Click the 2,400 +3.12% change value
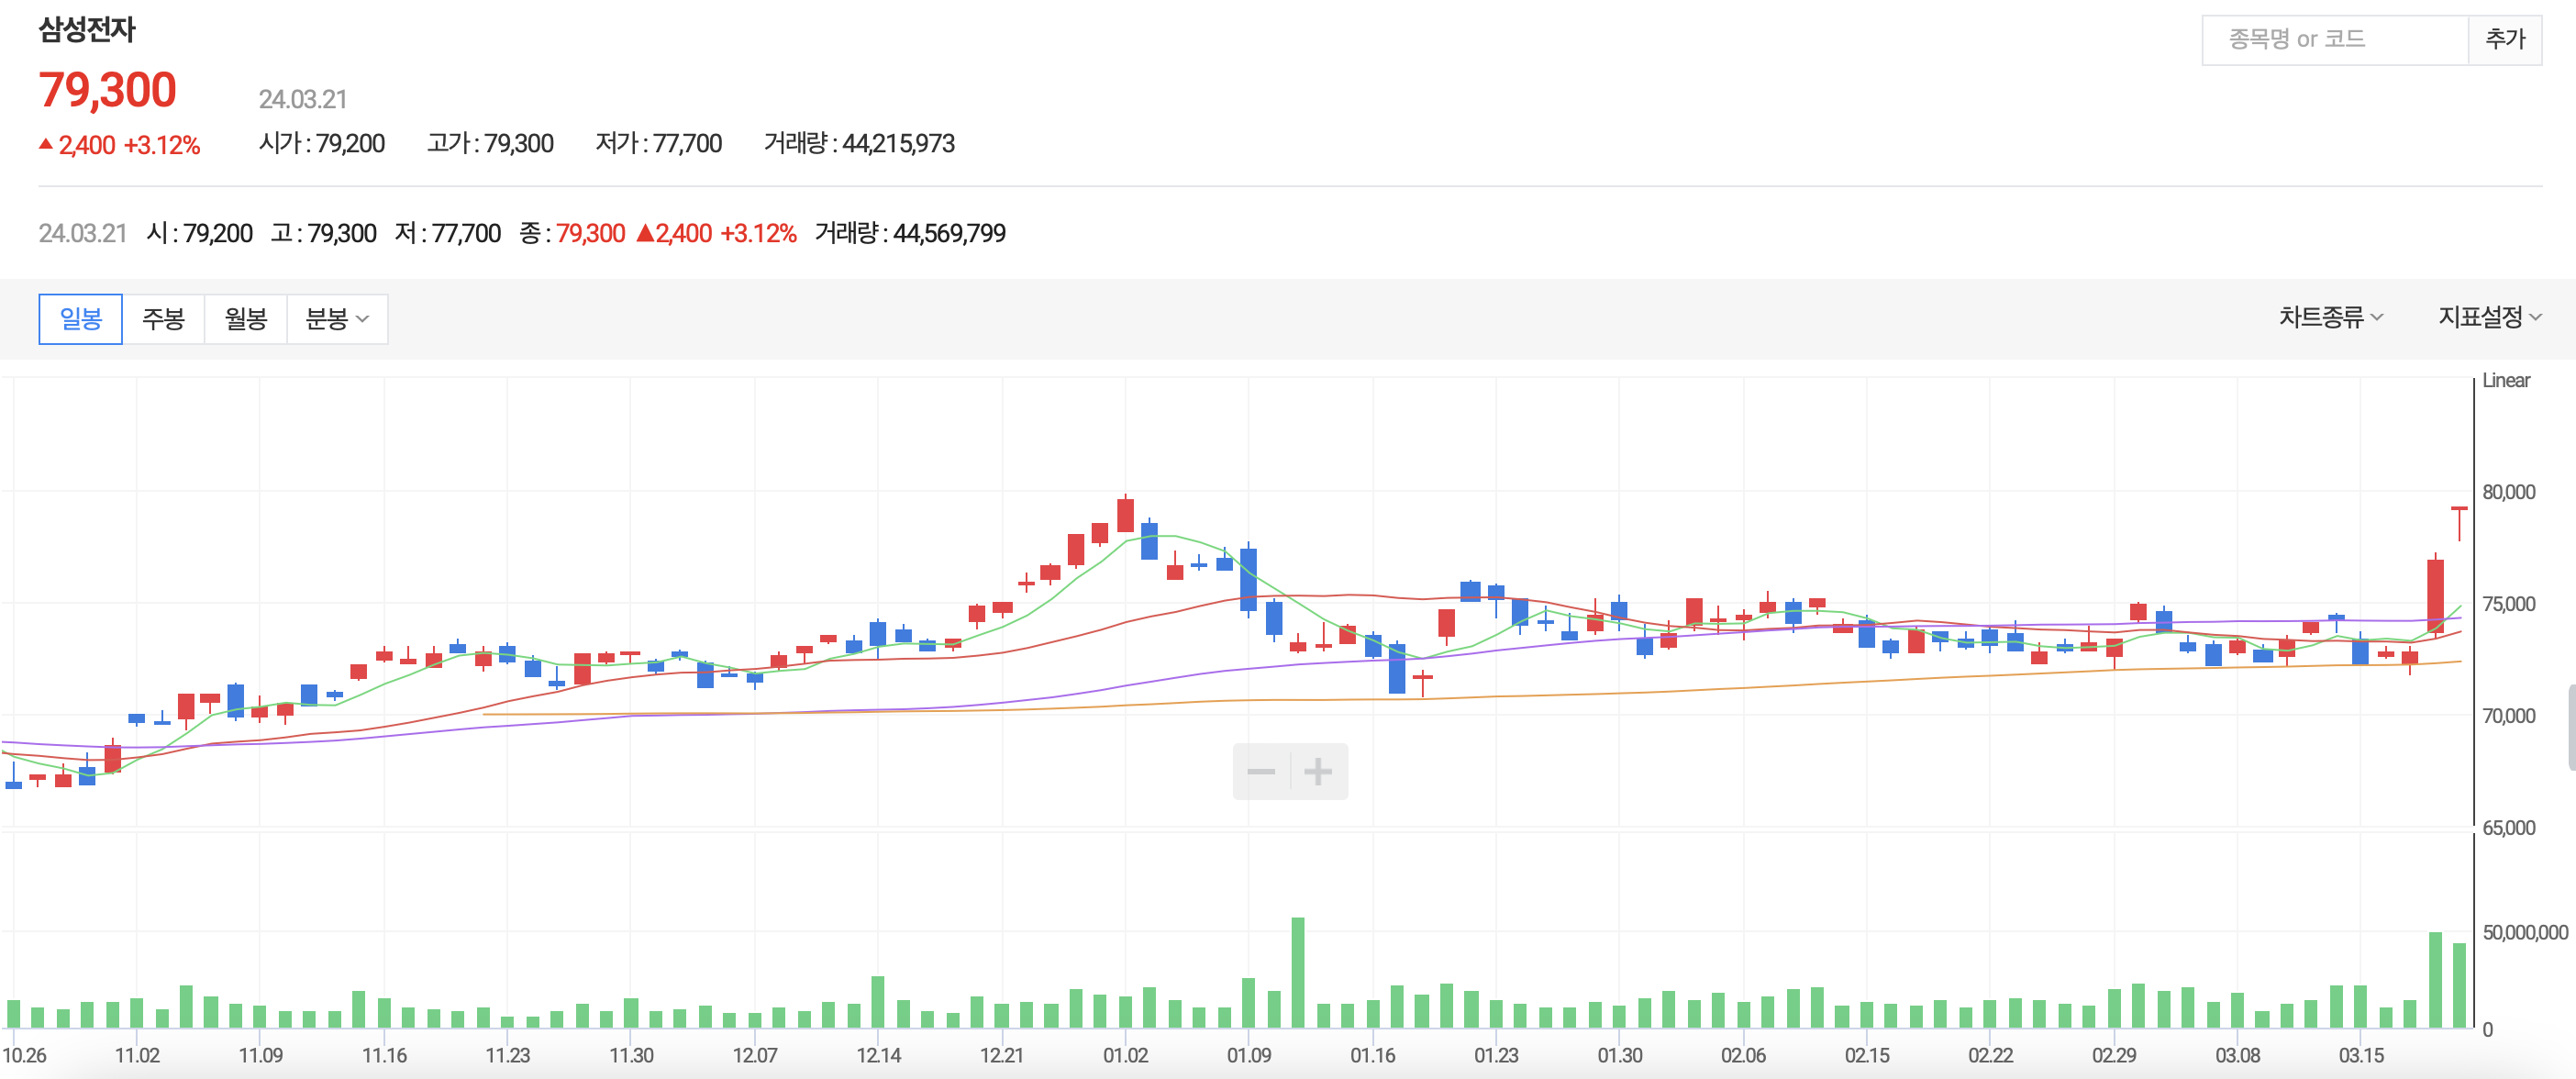Viewport: 2576px width, 1079px height. coord(120,145)
